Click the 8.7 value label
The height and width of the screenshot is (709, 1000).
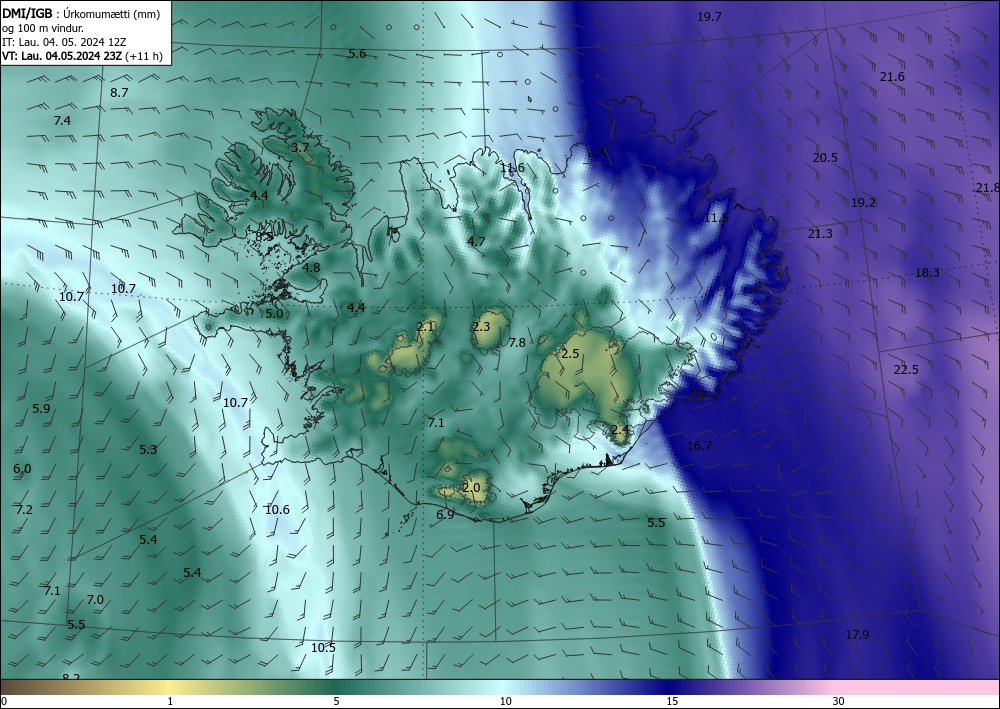119,92
